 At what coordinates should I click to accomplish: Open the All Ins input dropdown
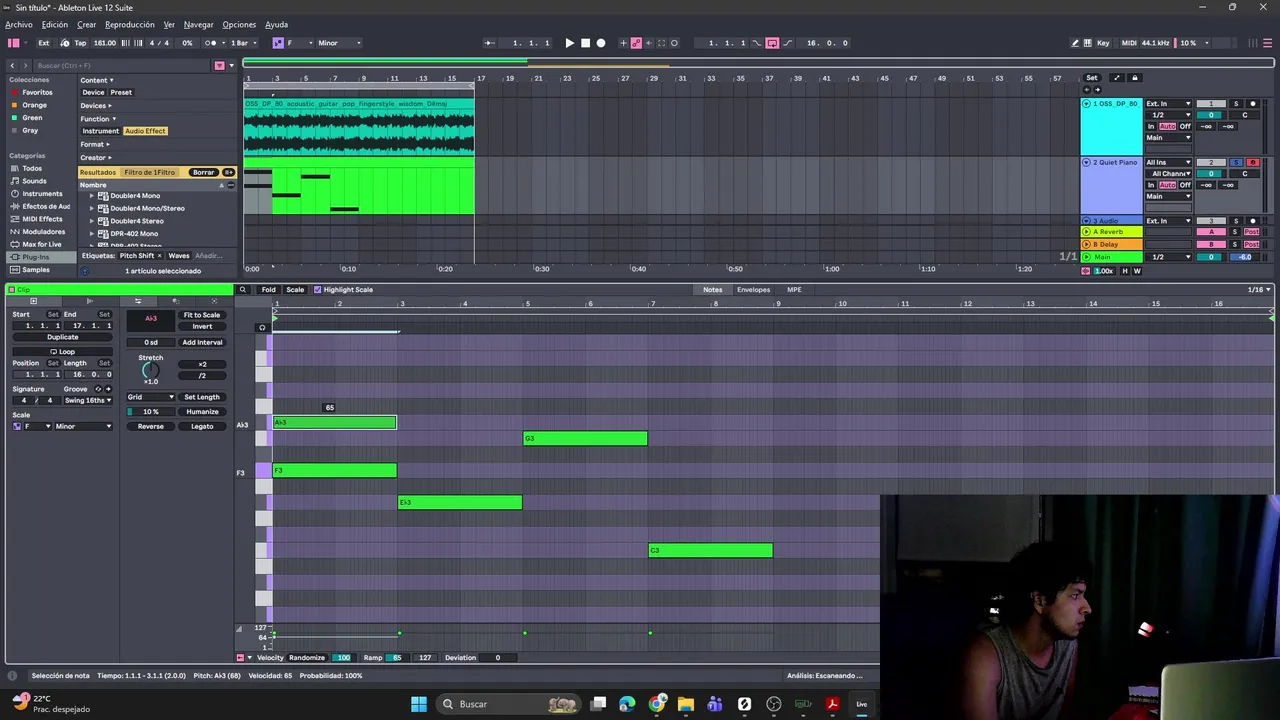[1168, 162]
